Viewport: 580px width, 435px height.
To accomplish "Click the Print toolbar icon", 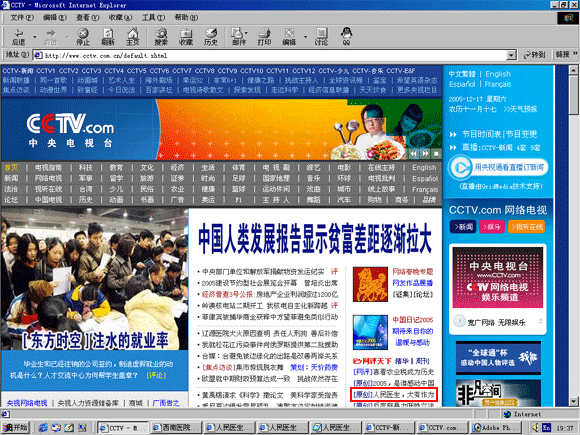I will click(x=264, y=37).
